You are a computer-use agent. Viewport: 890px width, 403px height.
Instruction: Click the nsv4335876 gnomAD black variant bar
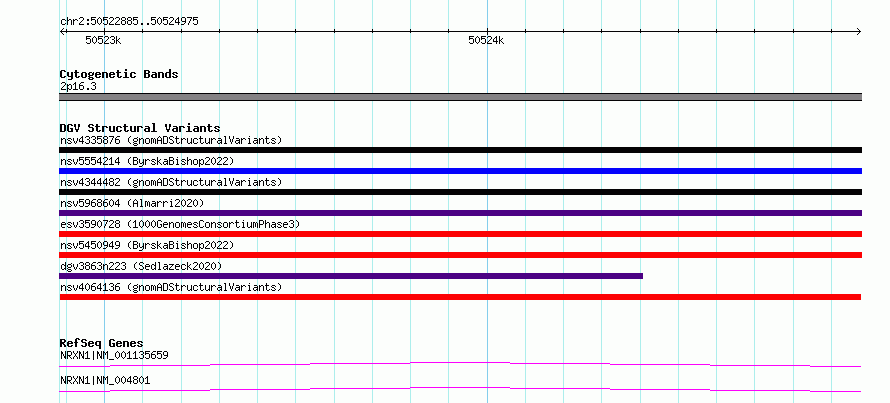460,150
